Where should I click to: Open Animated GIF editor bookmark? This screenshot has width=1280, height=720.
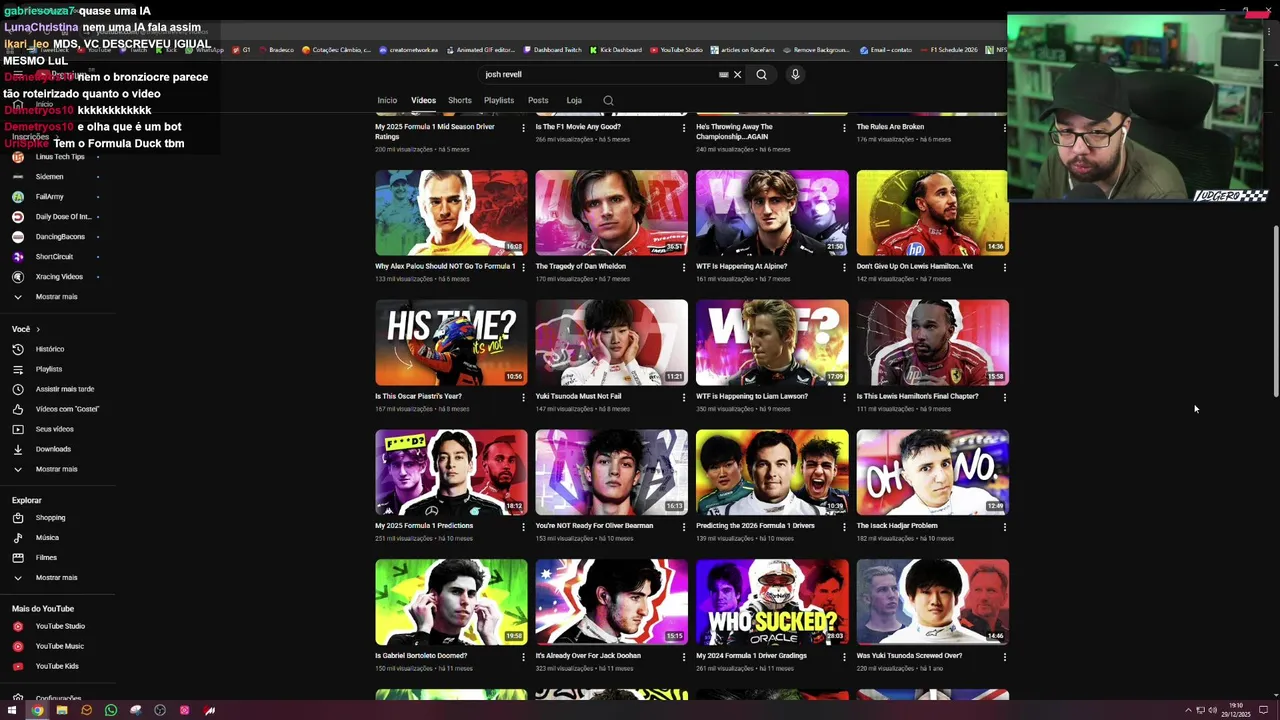(x=480, y=50)
